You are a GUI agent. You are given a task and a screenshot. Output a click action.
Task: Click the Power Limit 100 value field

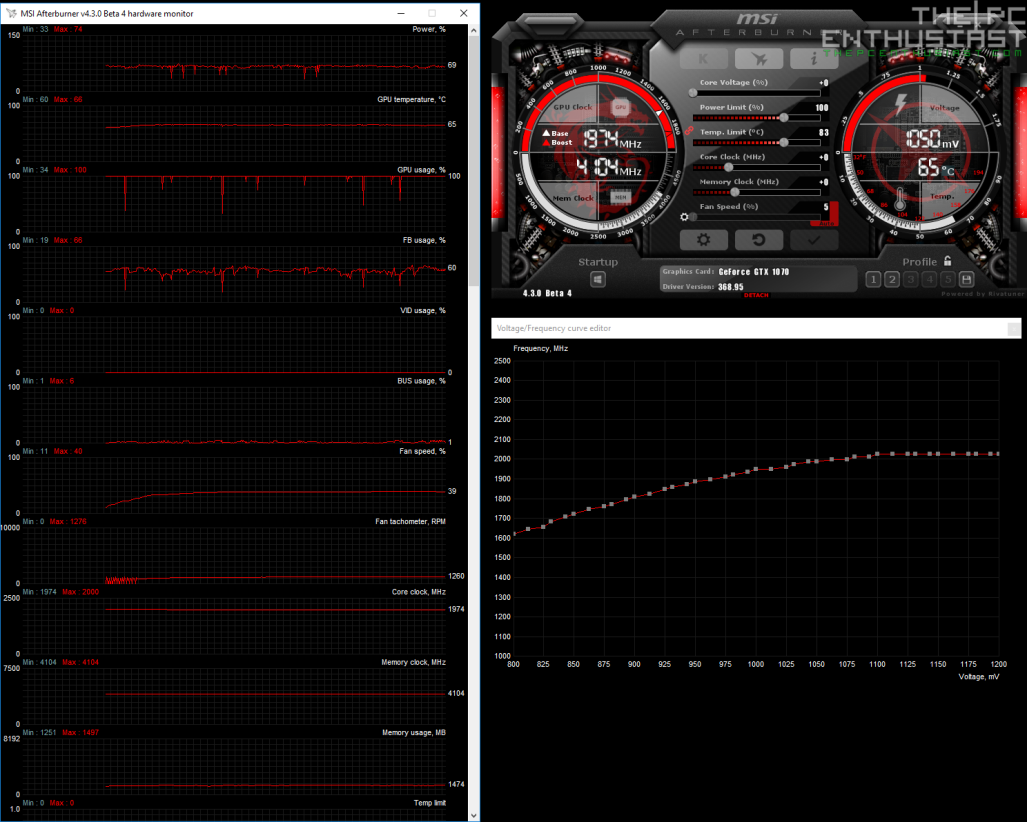coord(822,108)
